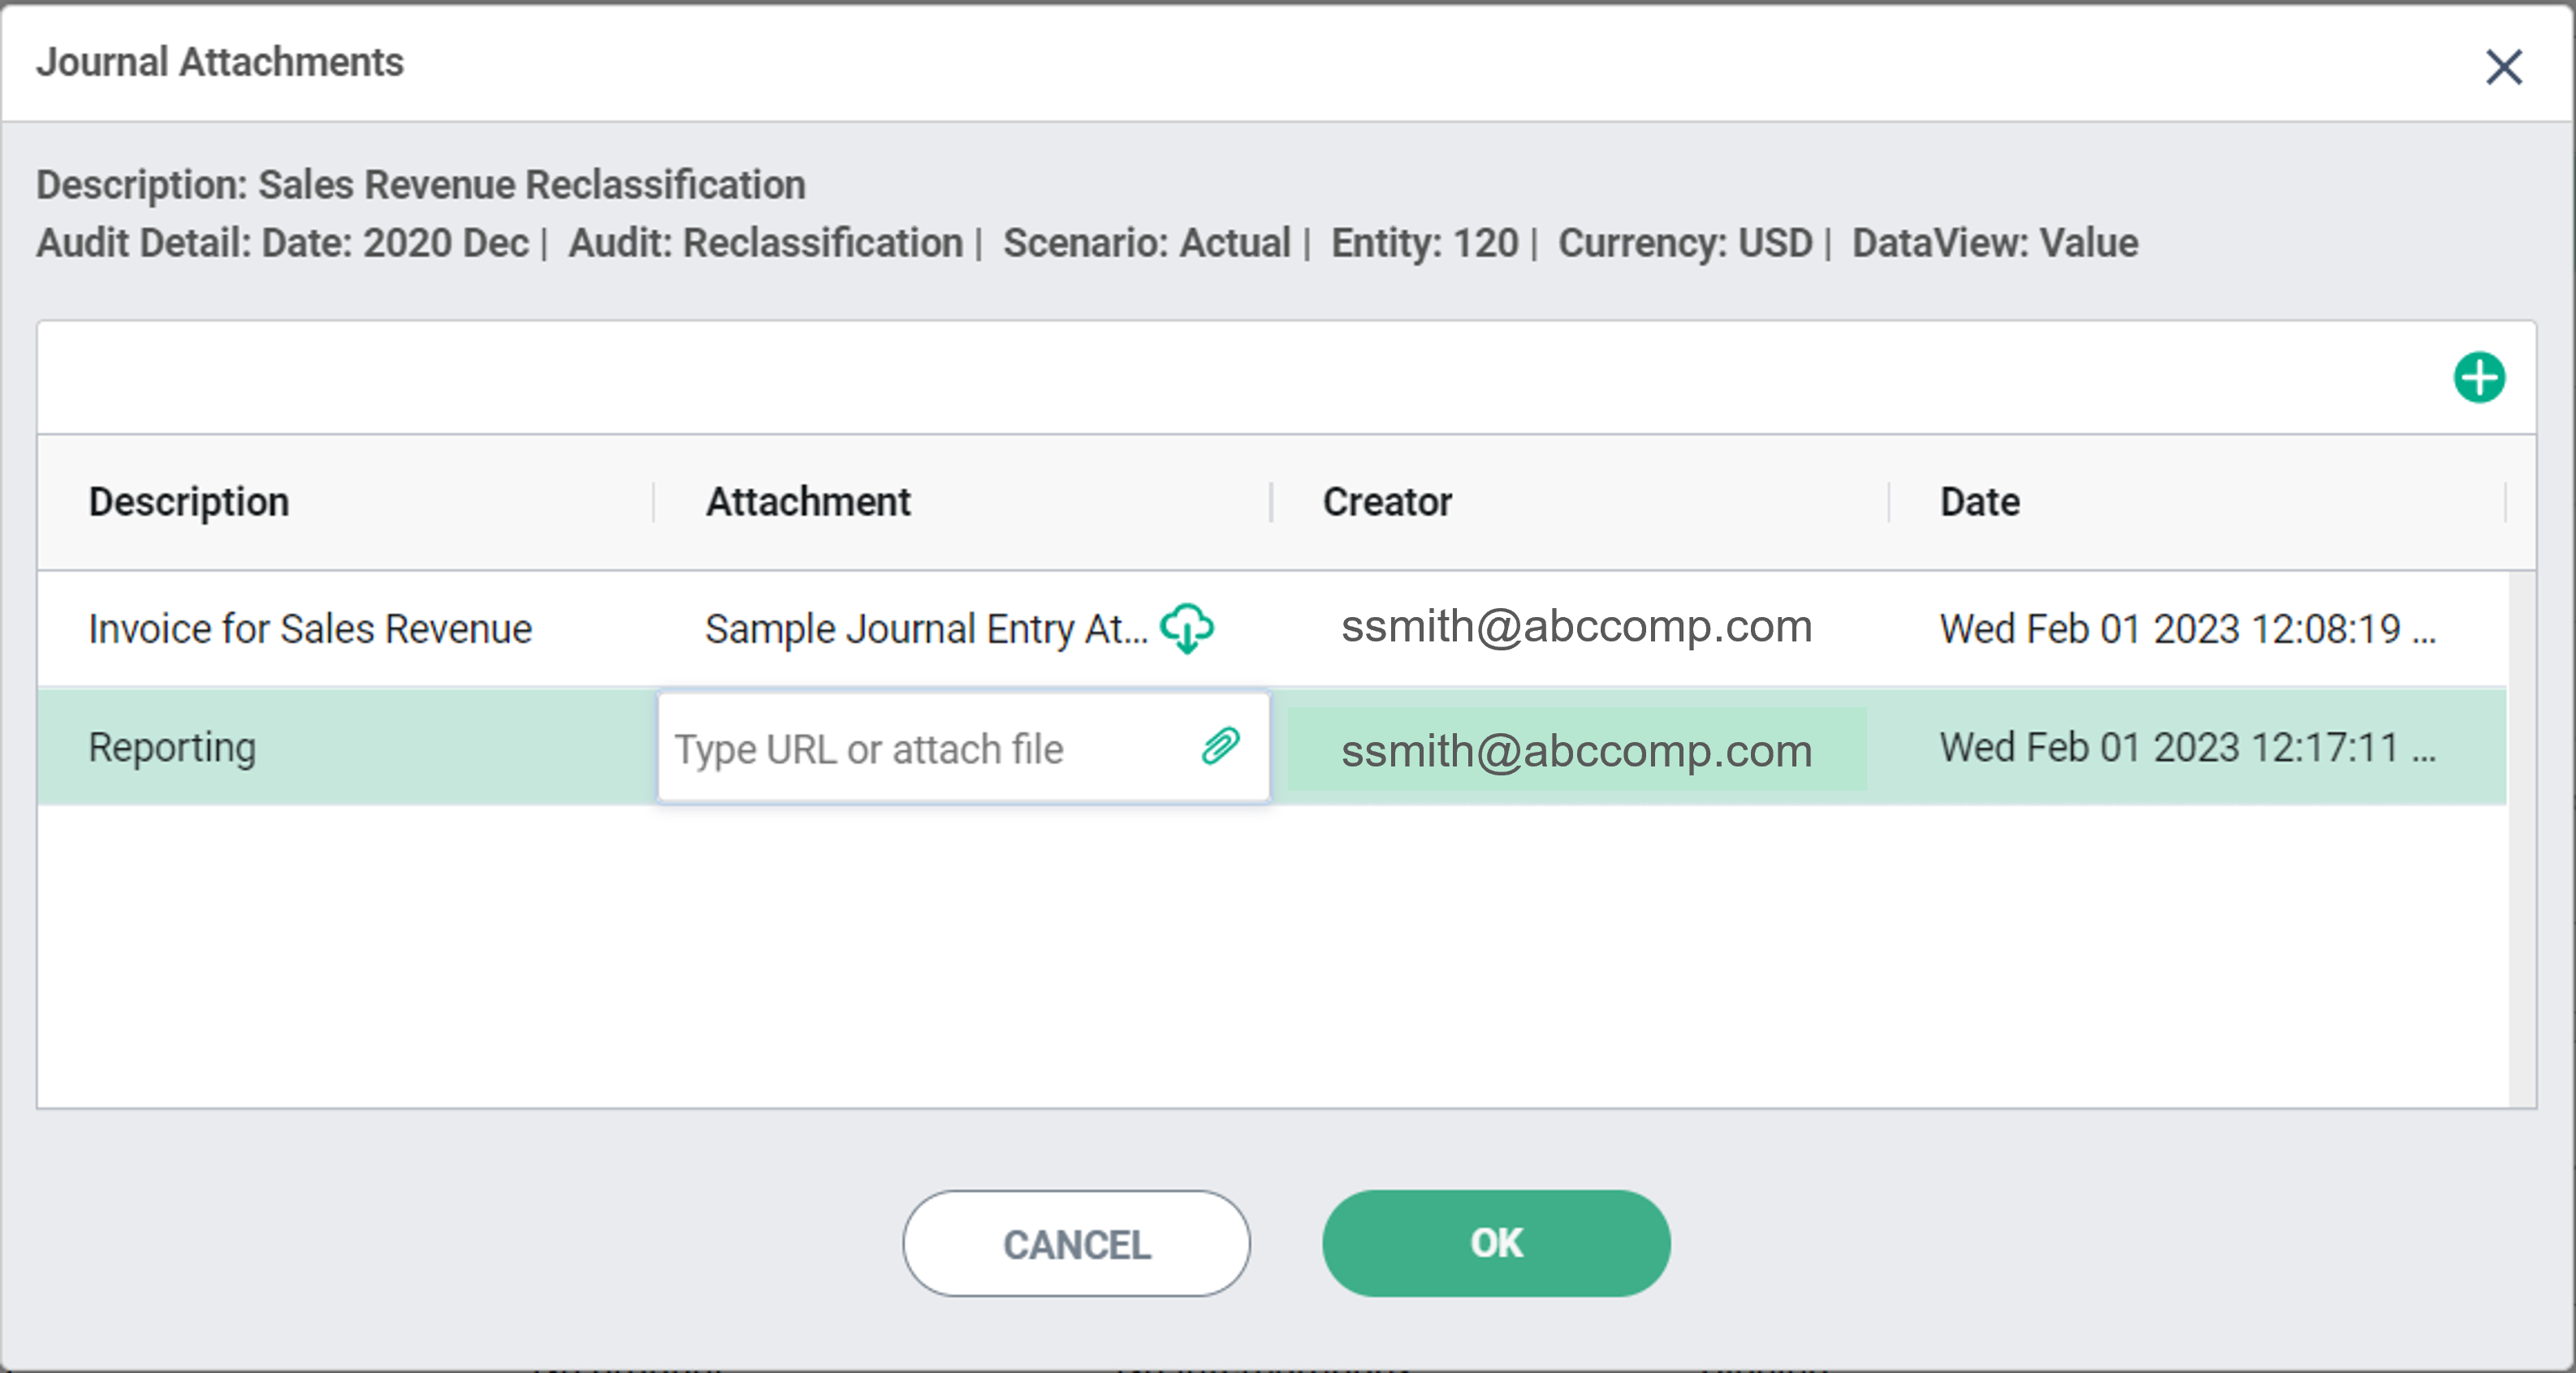This screenshot has width=2576, height=1373.
Task: Select the date Wed Feb 01 2023 12:17:11
Action: pyautogui.click(x=2187, y=747)
